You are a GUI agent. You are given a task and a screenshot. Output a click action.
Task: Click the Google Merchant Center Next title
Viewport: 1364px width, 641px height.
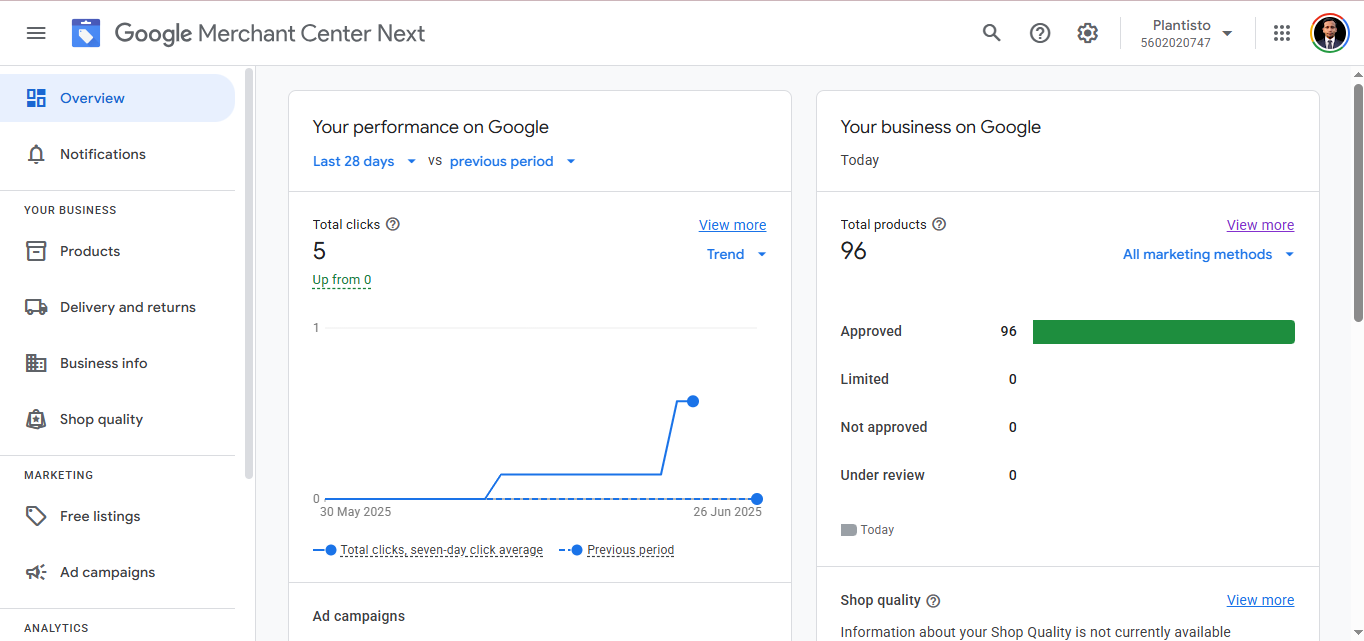(270, 33)
